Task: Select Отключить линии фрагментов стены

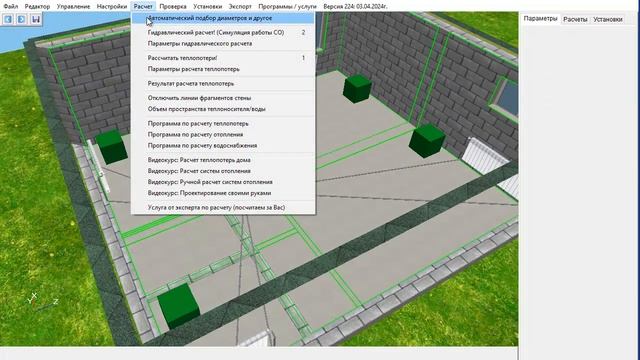Action: 223,98
